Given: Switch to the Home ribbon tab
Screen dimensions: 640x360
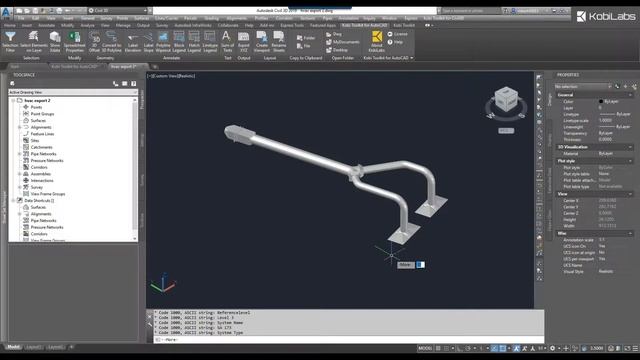Looking at the screenshot, I should point(9,25).
